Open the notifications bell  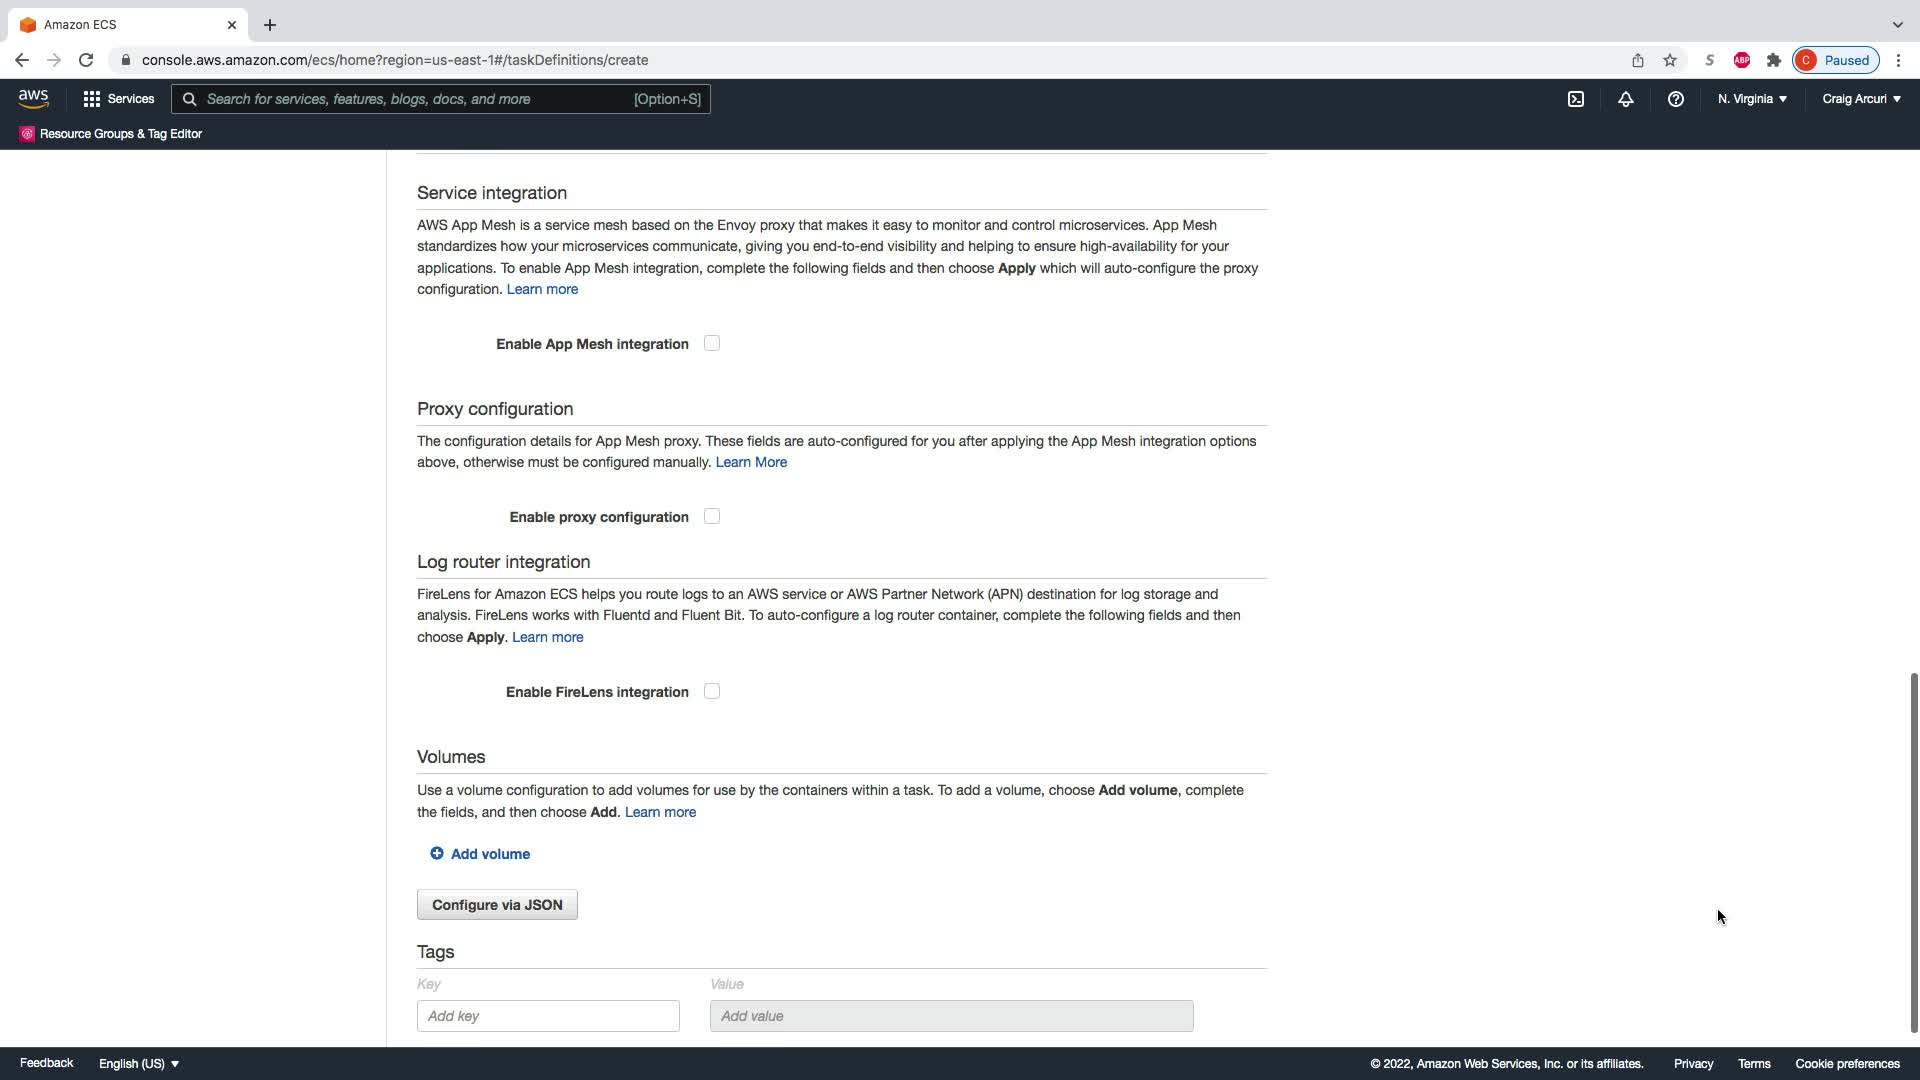pyautogui.click(x=1626, y=99)
